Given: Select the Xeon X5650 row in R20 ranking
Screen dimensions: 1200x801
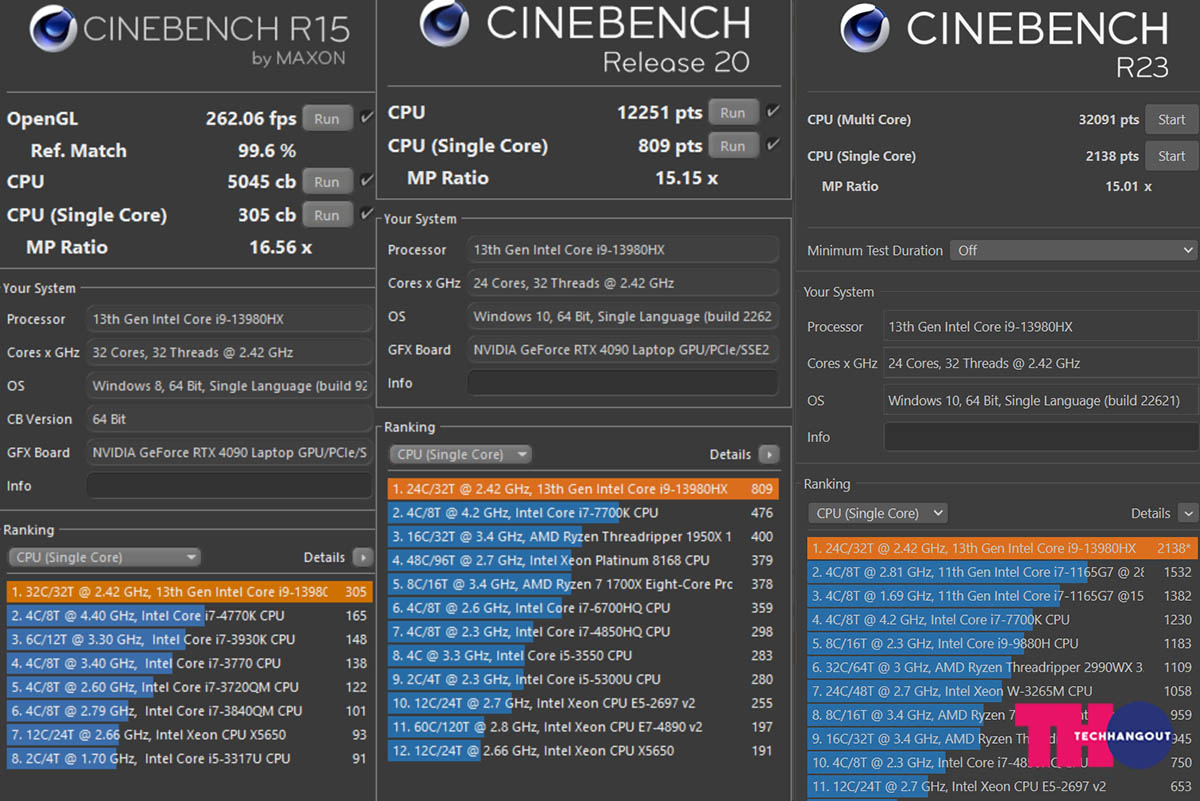Looking at the screenshot, I should click(x=584, y=751).
